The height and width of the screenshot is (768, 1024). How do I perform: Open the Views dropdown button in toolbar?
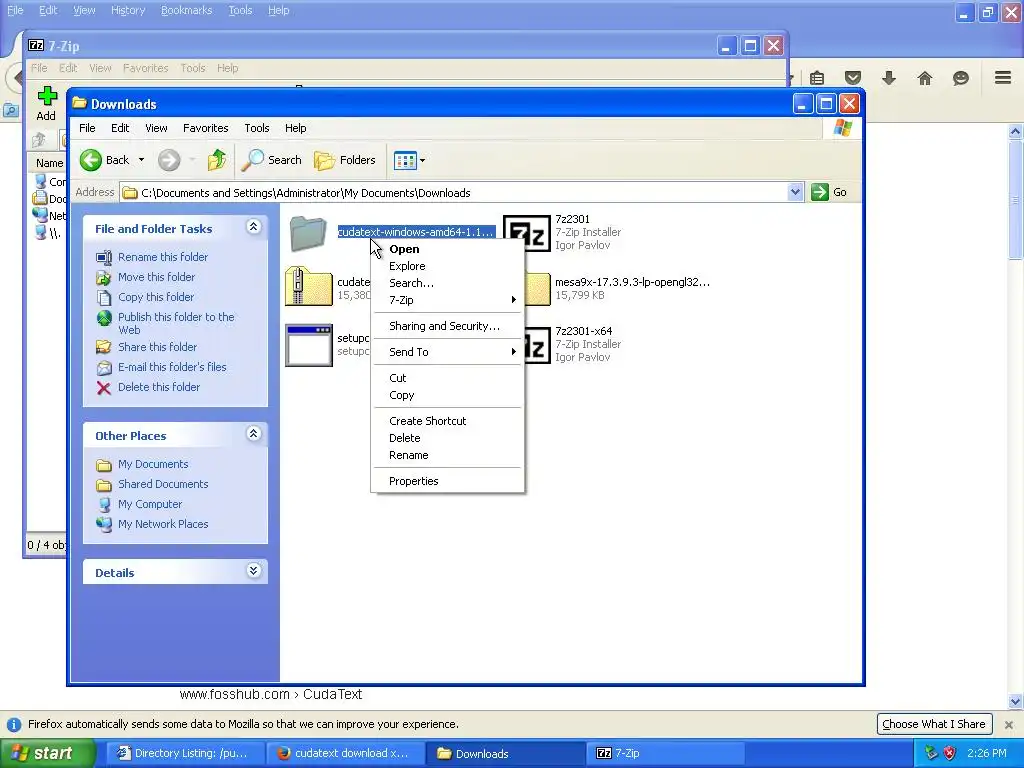point(409,160)
